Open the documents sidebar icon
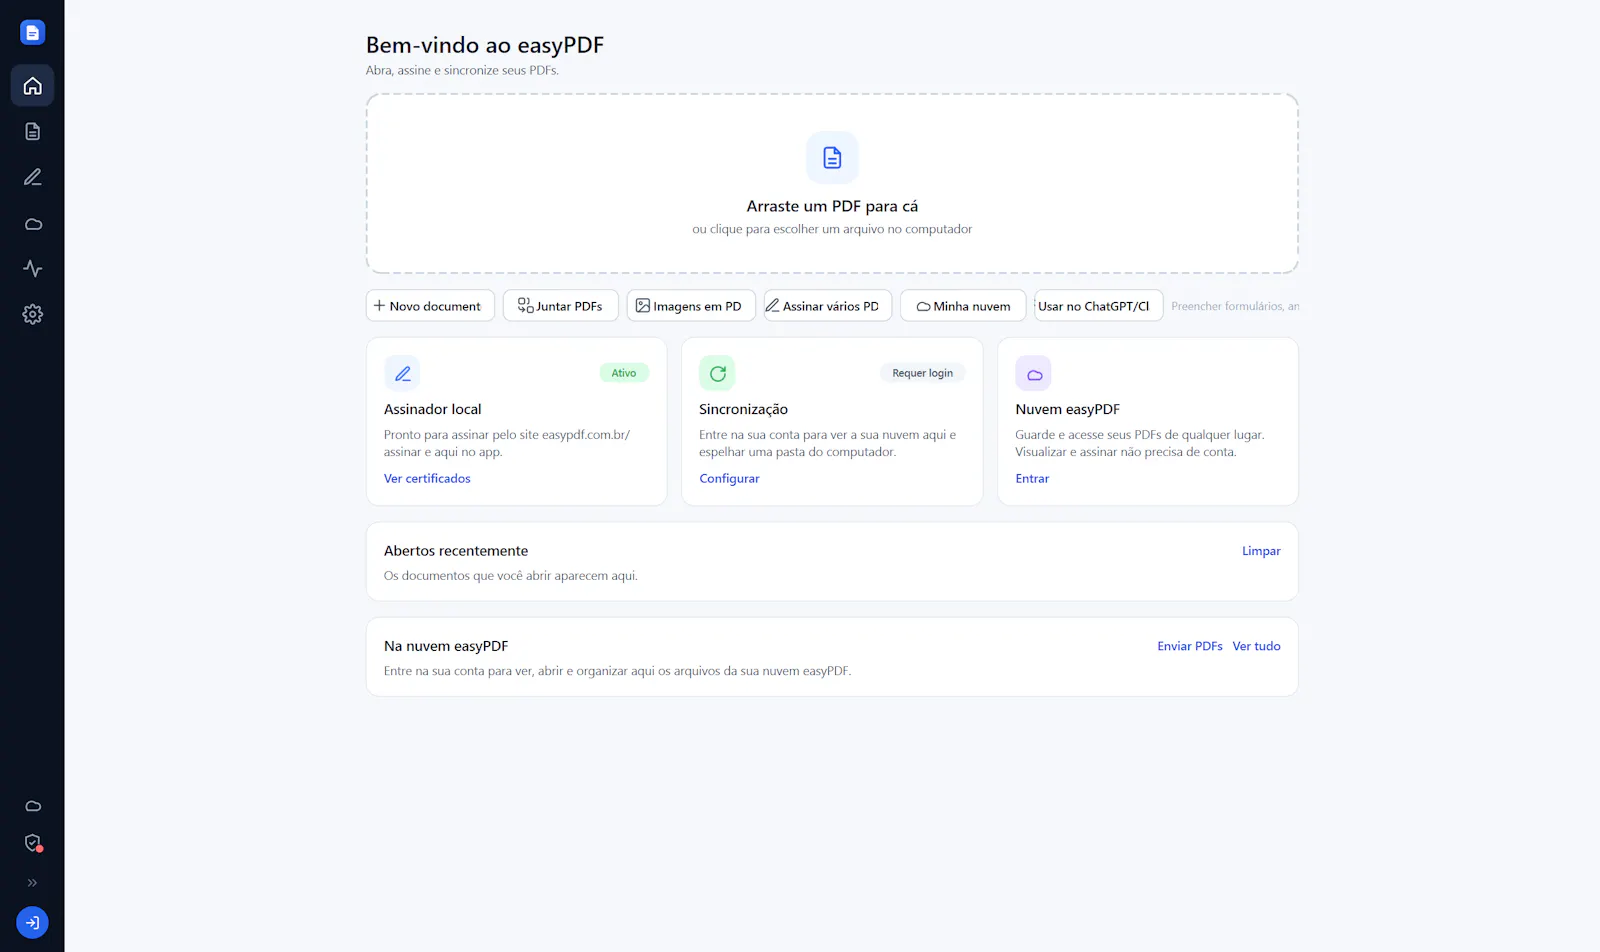Image resolution: width=1600 pixels, height=952 pixels. point(32,132)
